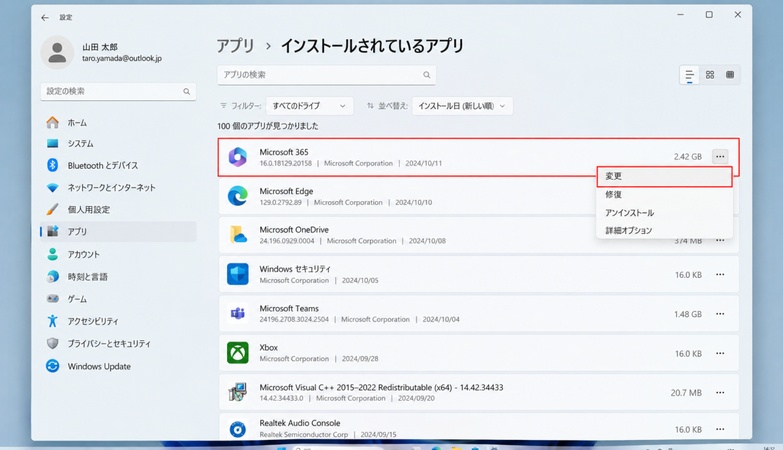
Task: Choose 修復 from the context menu
Action: pos(664,194)
